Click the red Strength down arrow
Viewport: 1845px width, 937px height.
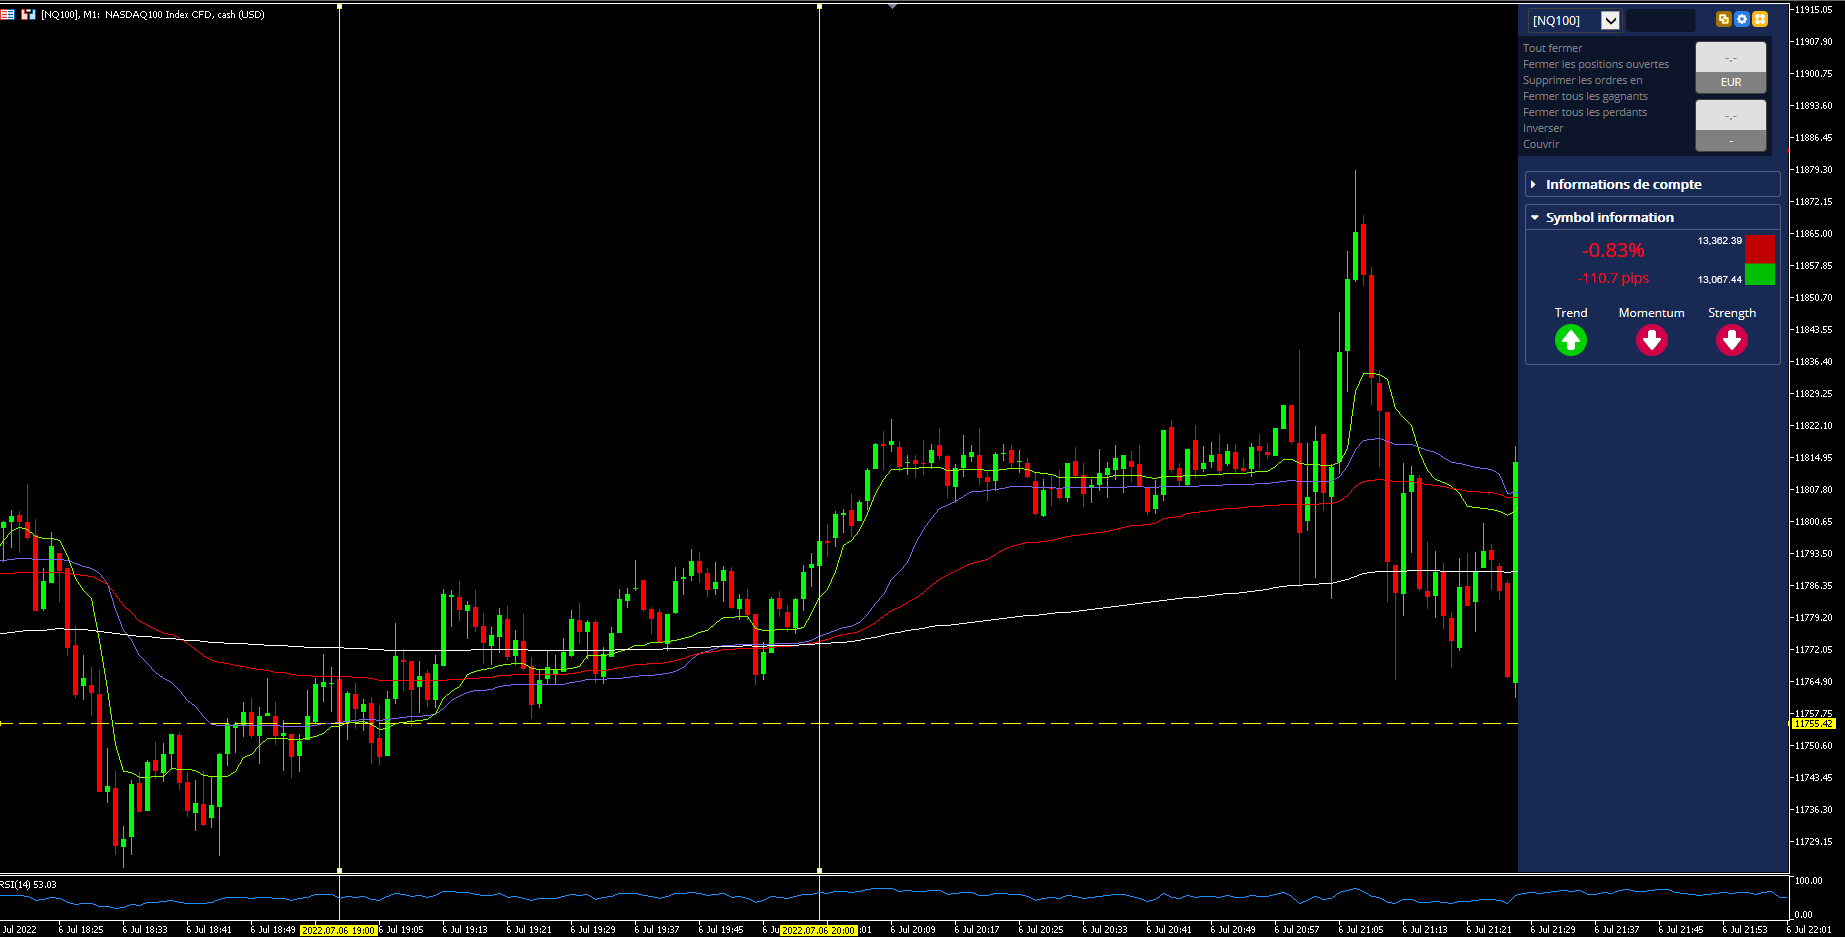[1732, 341]
